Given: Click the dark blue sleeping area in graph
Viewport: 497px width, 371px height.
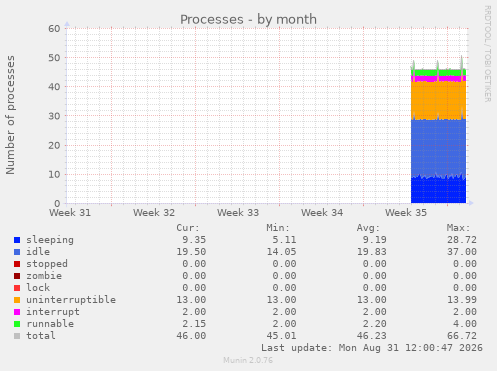Looking at the screenshot, I should (438, 190).
